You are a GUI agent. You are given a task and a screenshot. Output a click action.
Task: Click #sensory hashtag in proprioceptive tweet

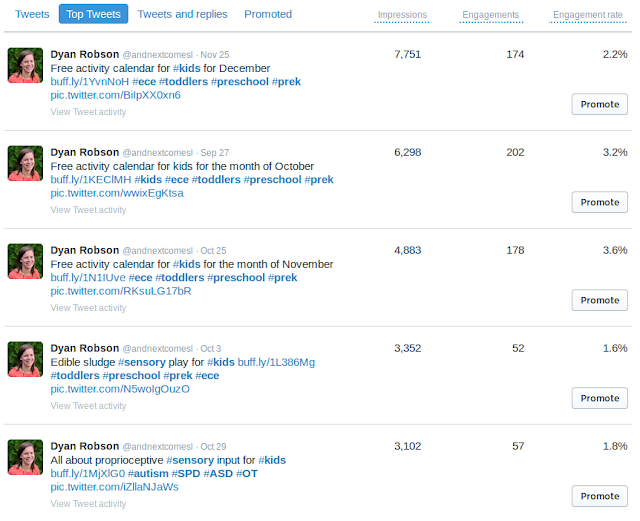point(190,460)
